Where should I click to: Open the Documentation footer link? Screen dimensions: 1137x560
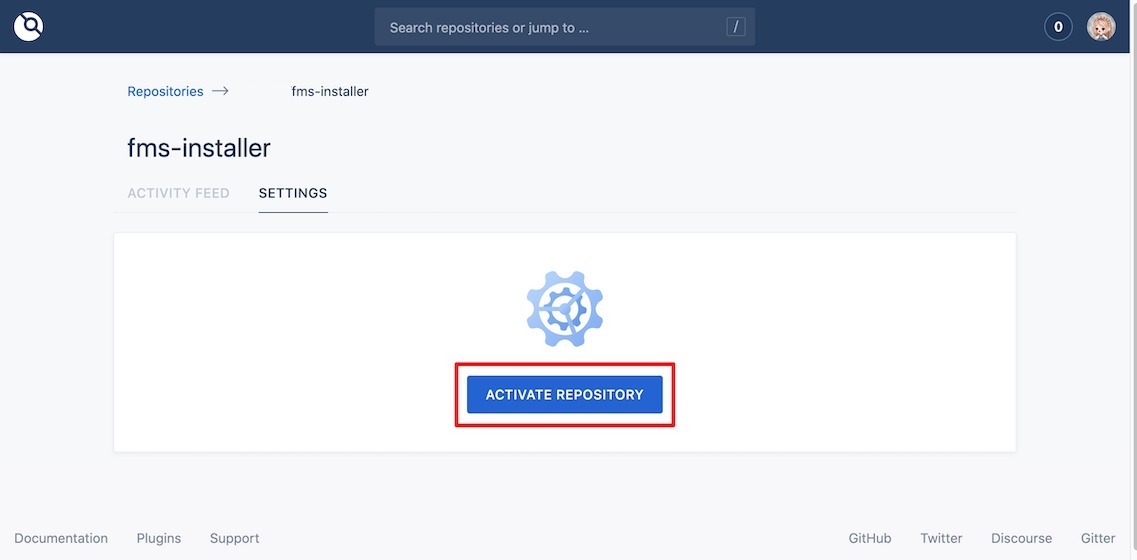pos(61,538)
